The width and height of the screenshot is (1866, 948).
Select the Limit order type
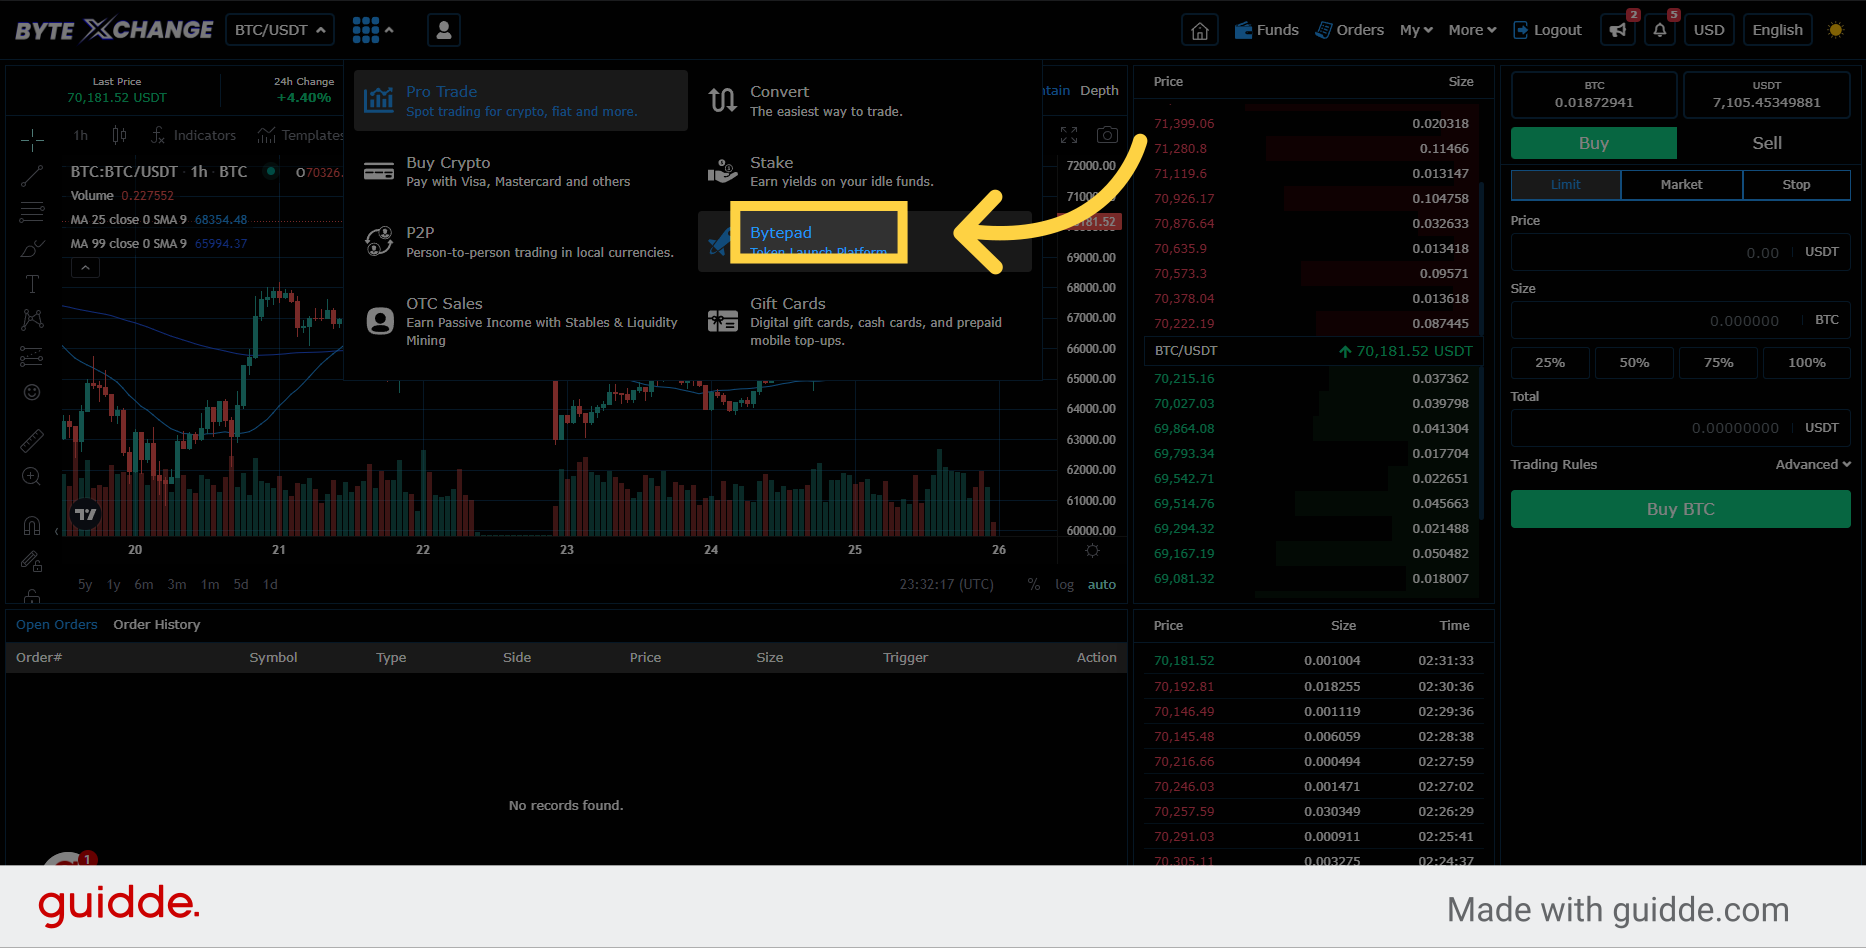[x=1566, y=185]
